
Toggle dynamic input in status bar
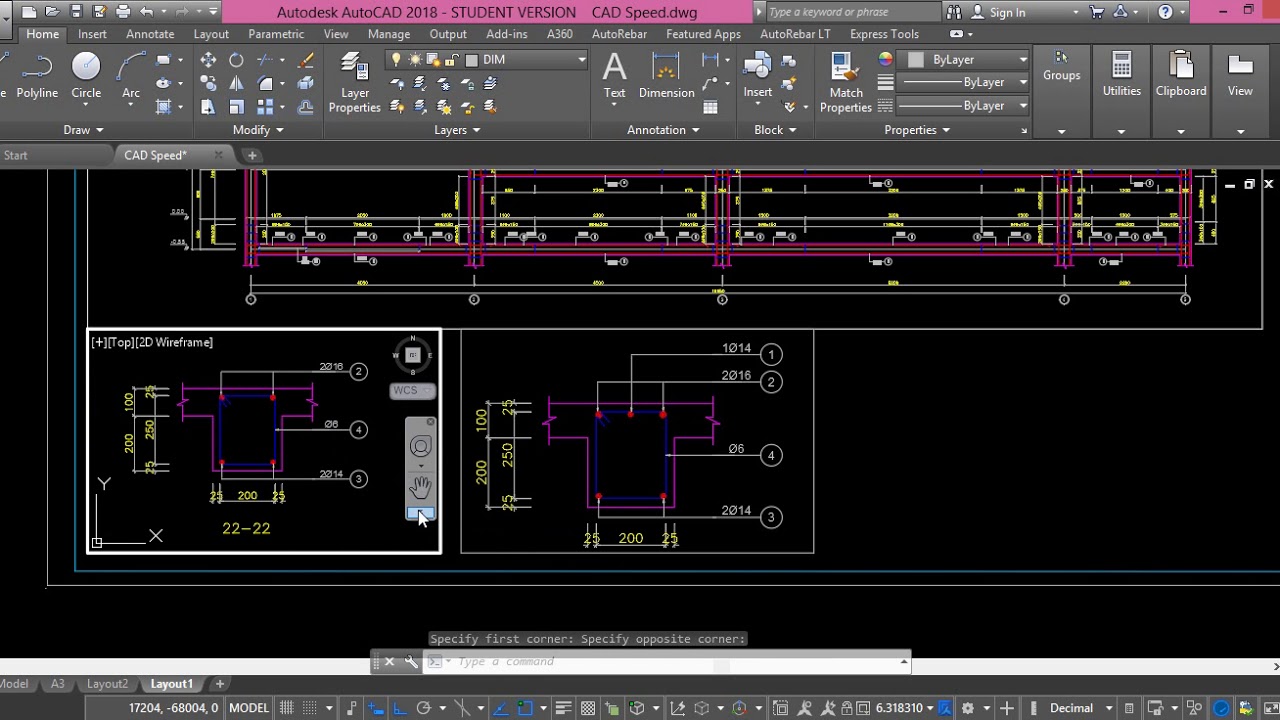[x=376, y=708]
